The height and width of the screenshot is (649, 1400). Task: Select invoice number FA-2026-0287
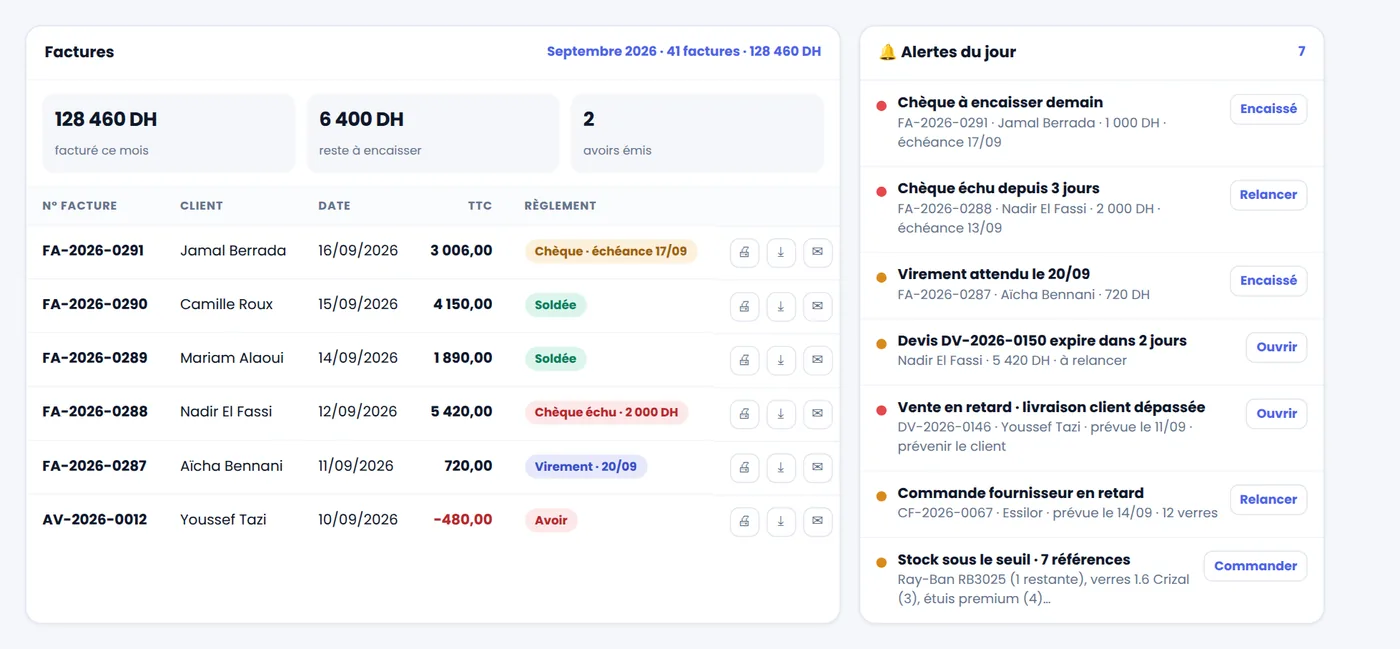pyautogui.click(x=94, y=466)
